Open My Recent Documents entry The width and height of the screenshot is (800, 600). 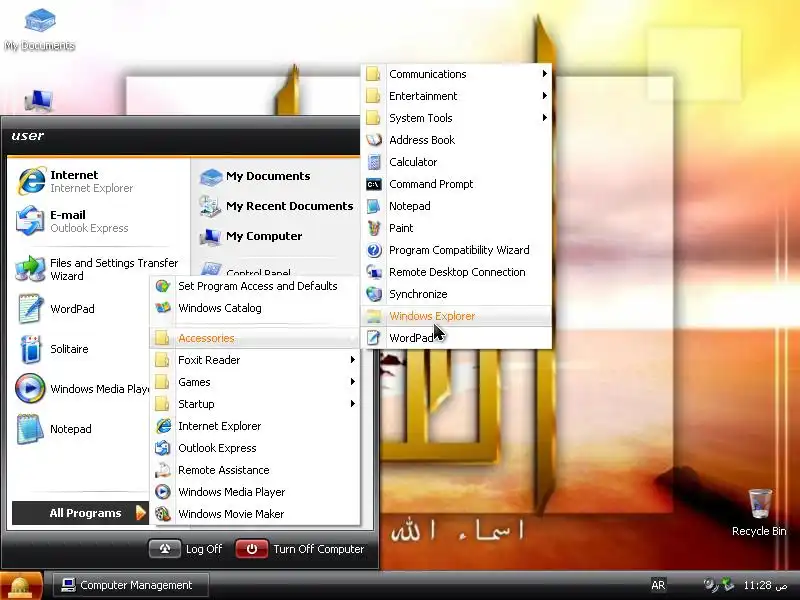point(276,206)
